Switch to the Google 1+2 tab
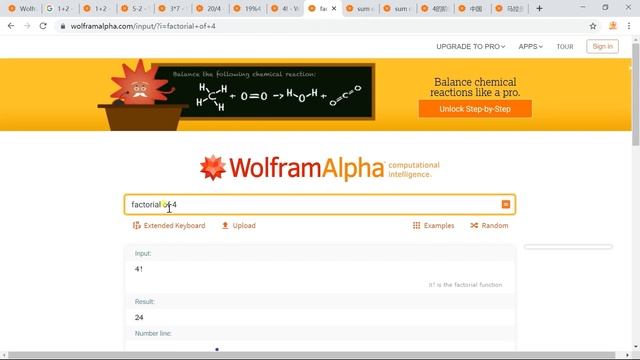Image resolution: width=640 pixels, height=360 pixels. click(59, 8)
